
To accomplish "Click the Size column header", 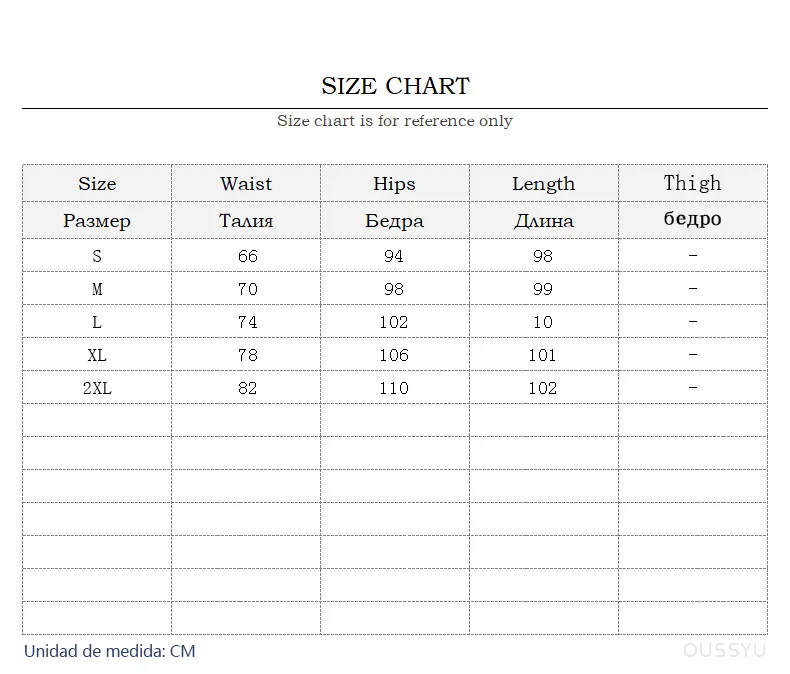I will click(97, 184).
